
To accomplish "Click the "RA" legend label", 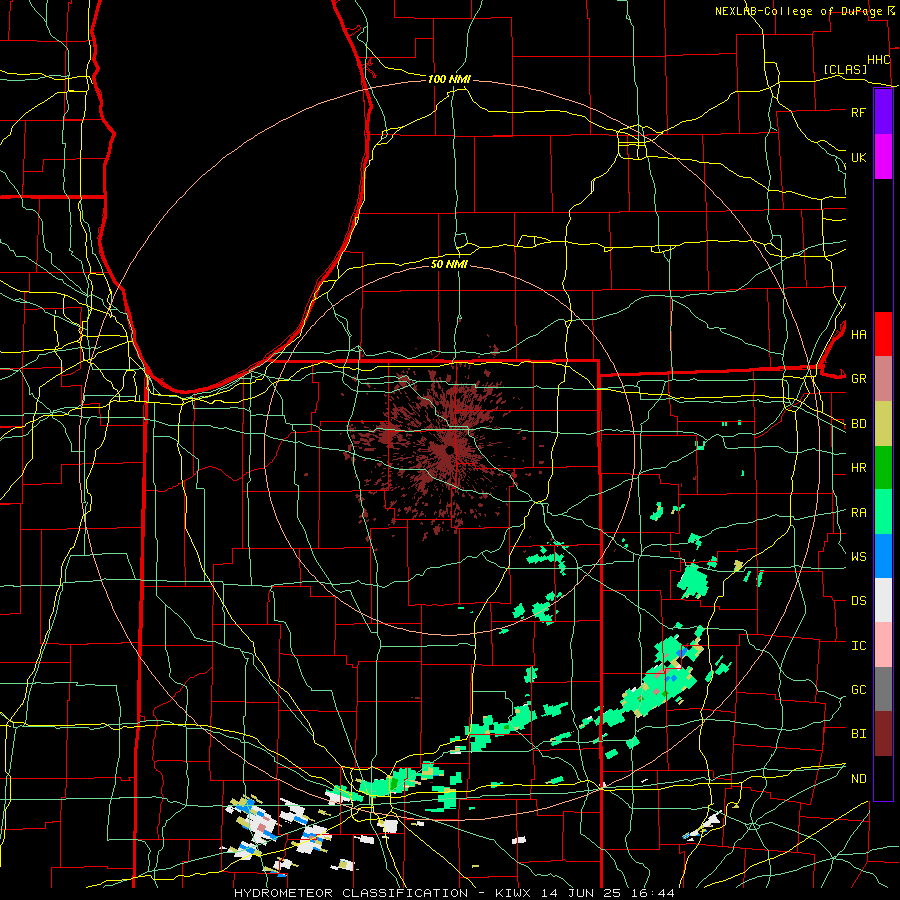I will click(858, 513).
